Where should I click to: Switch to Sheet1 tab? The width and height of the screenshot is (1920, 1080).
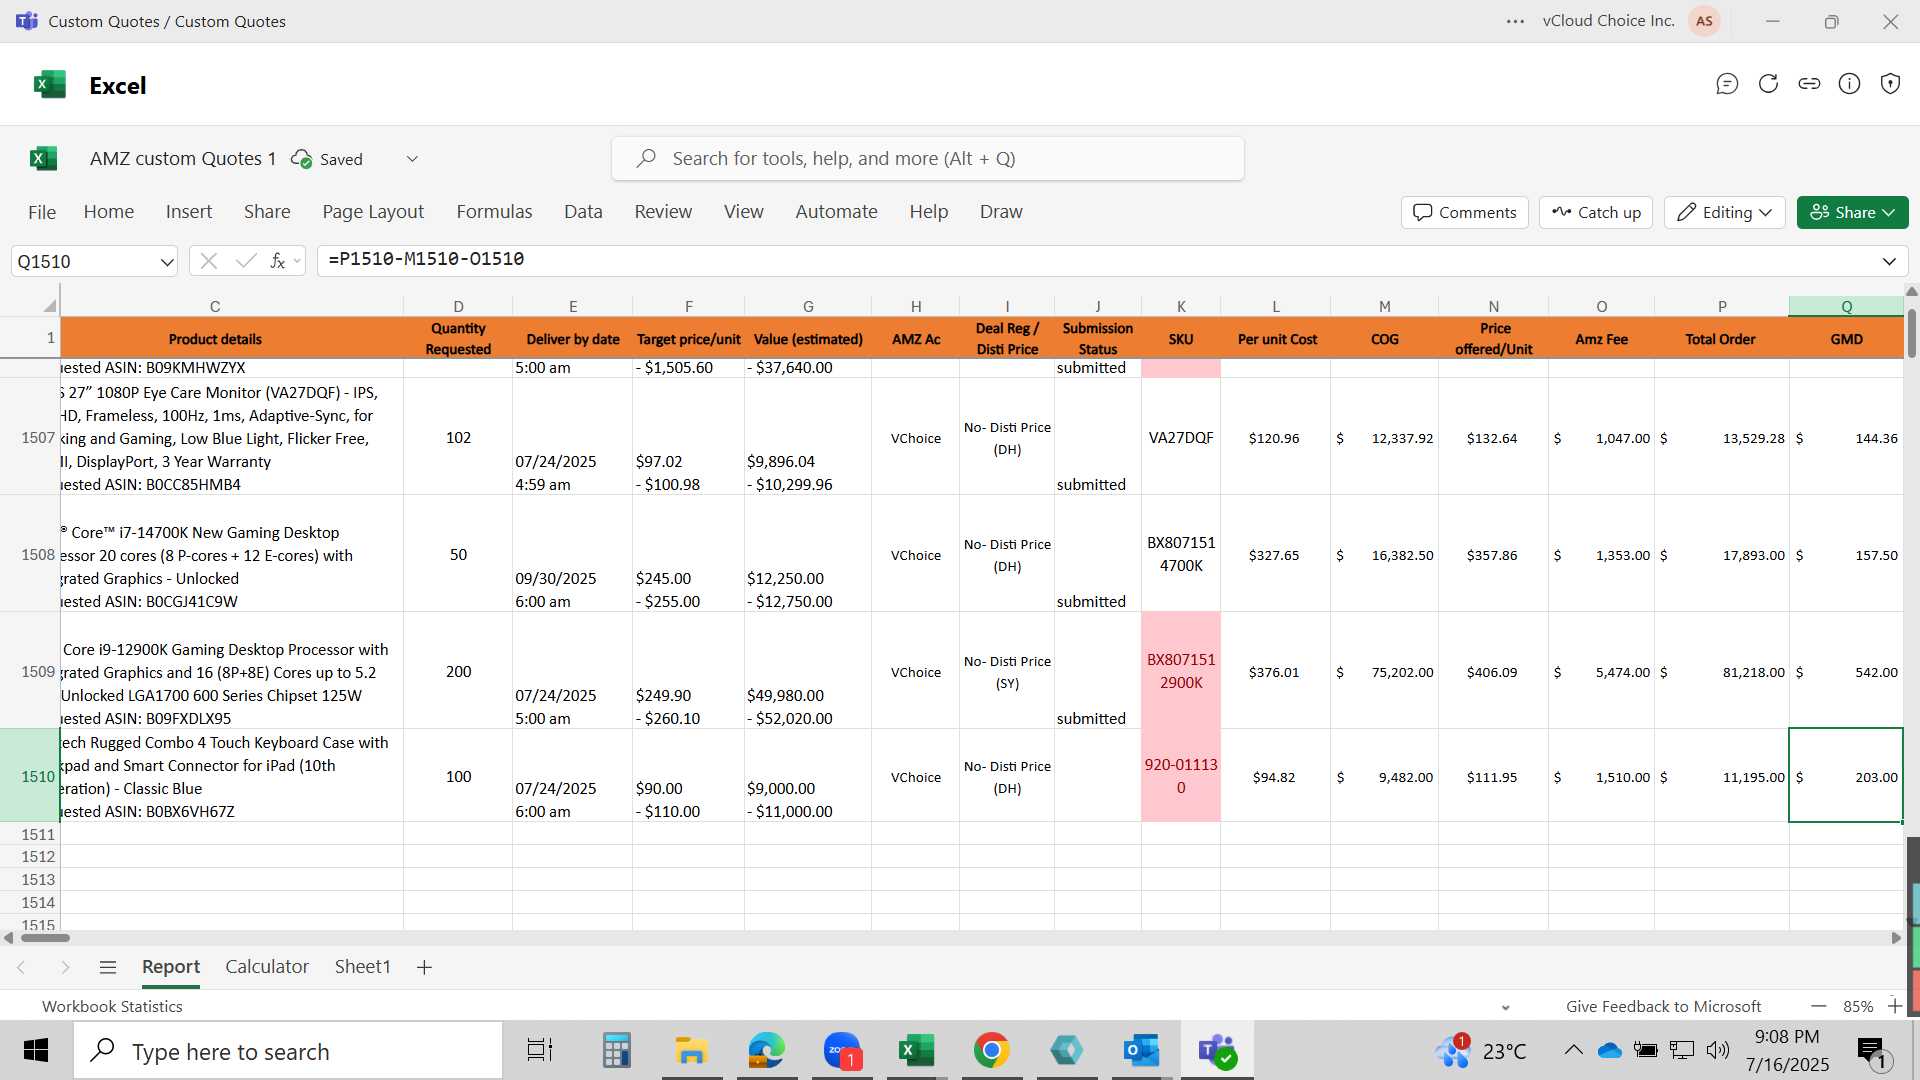[x=362, y=967]
